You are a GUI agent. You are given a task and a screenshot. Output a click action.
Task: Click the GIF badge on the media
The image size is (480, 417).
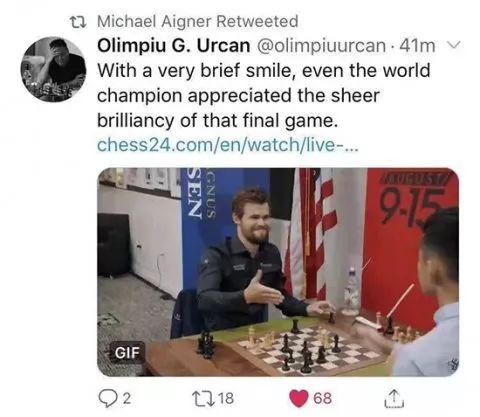coord(127,353)
